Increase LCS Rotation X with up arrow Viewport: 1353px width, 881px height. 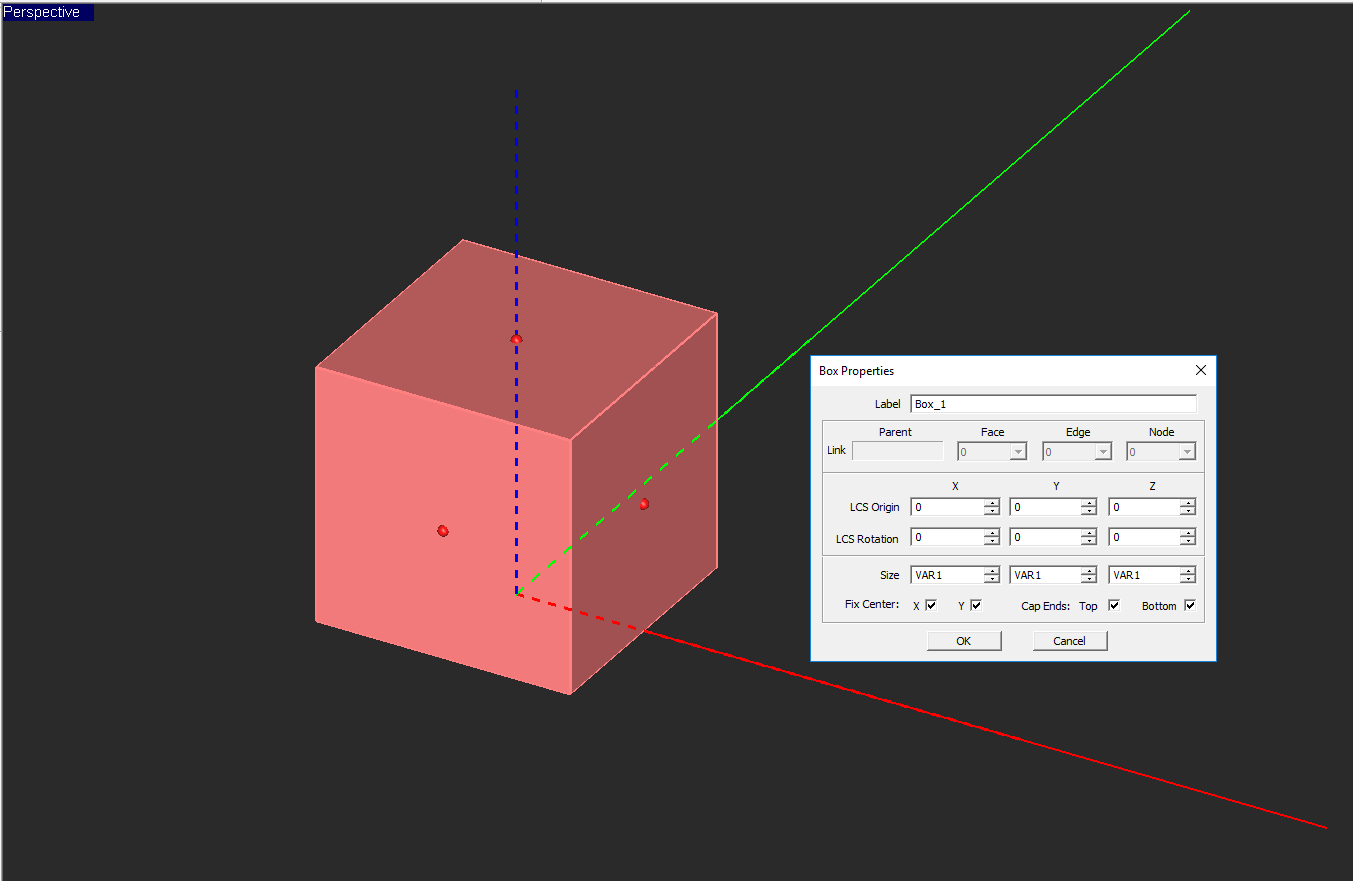pyautogui.click(x=991, y=533)
